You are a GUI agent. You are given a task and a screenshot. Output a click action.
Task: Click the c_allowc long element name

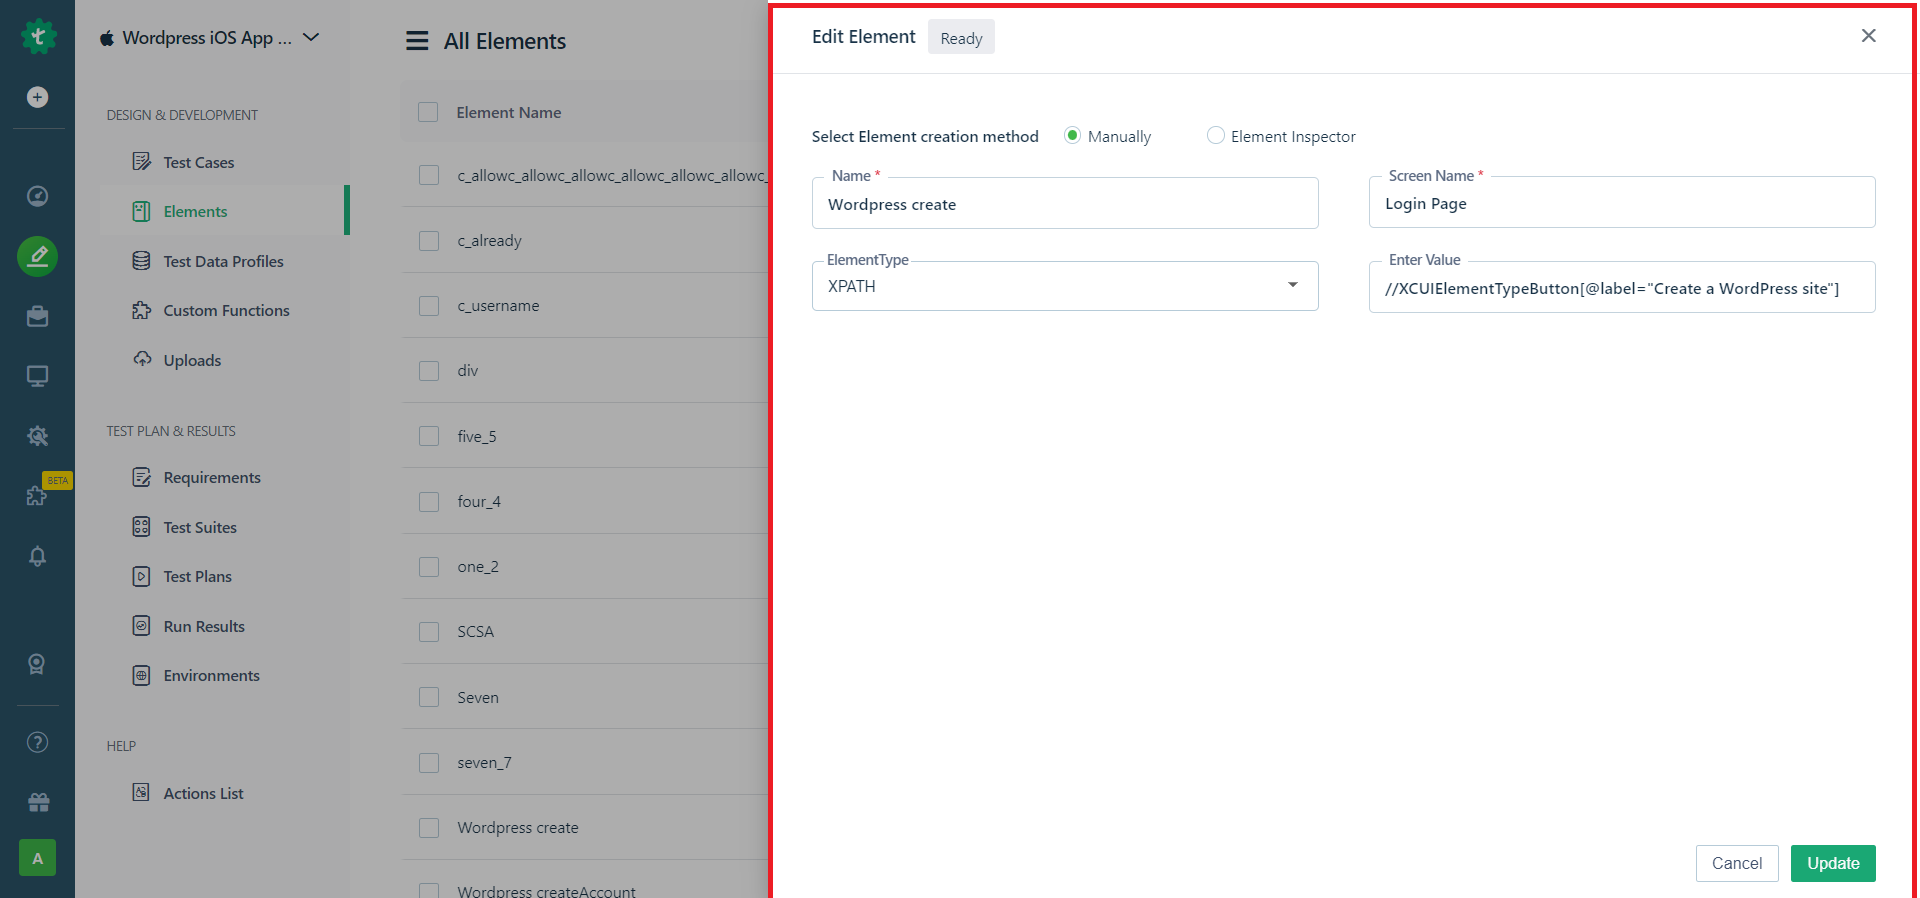pyautogui.click(x=612, y=175)
